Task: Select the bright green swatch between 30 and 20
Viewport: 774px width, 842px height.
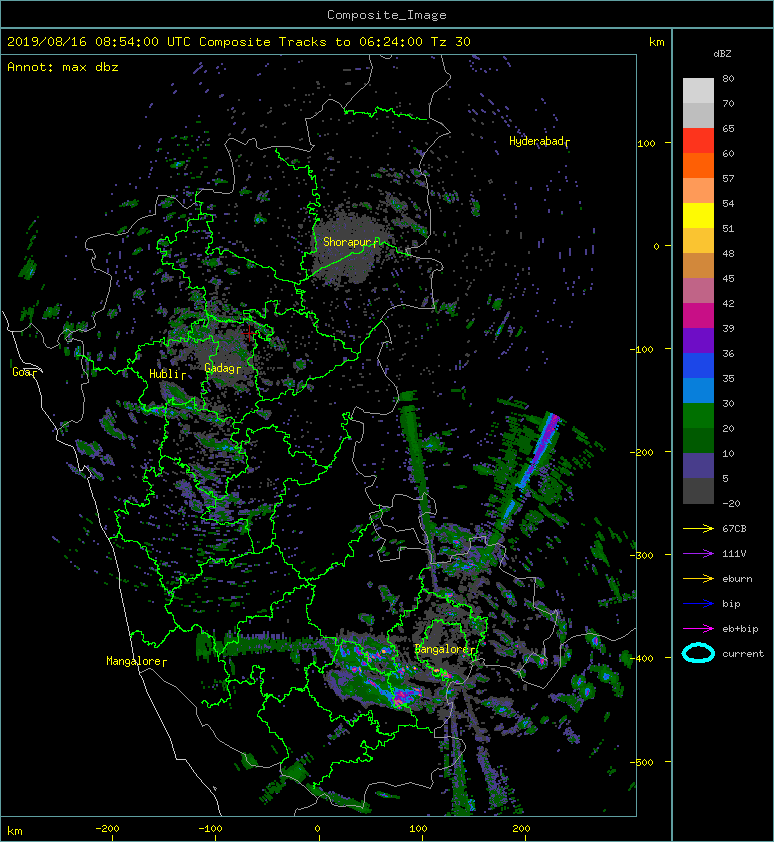Action: coord(698,416)
